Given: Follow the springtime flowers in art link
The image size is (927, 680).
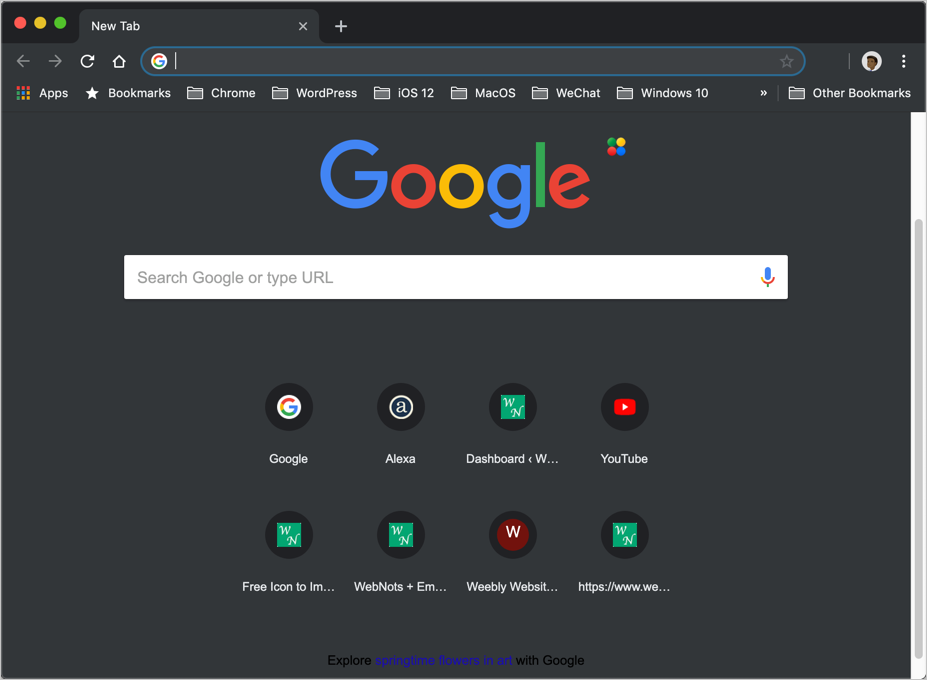Looking at the screenshot, I should (443, 660).
